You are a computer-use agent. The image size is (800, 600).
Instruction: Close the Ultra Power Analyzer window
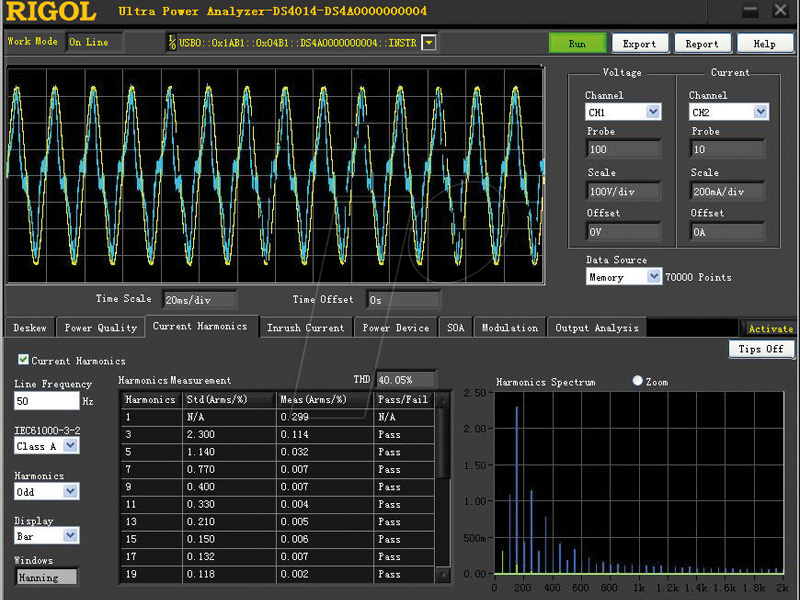click(x=780, y=11)
